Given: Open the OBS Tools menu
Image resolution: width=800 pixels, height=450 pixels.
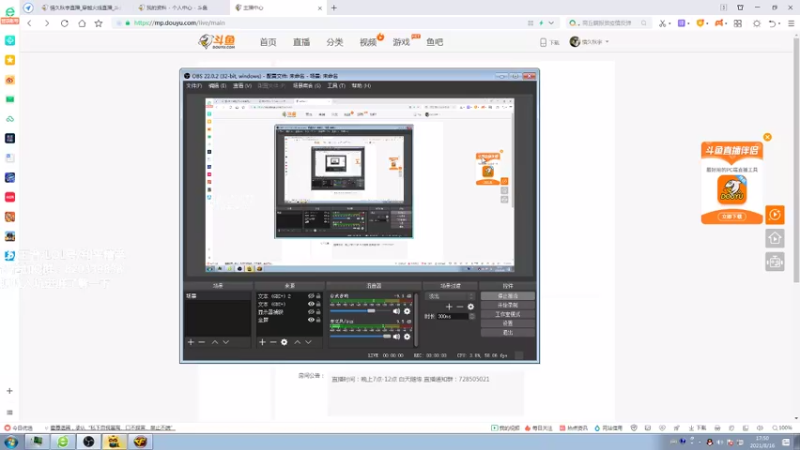Looking at the screenshot, I should (x=336, y=86).
